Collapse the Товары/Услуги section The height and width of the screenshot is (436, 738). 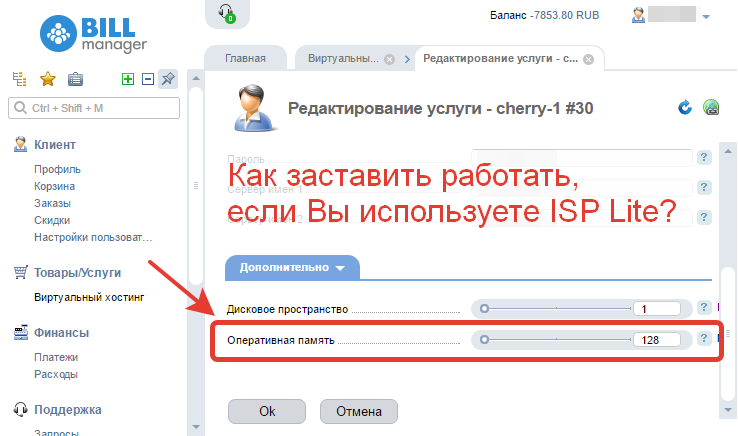pyautogui.click(x=77, y=273)
